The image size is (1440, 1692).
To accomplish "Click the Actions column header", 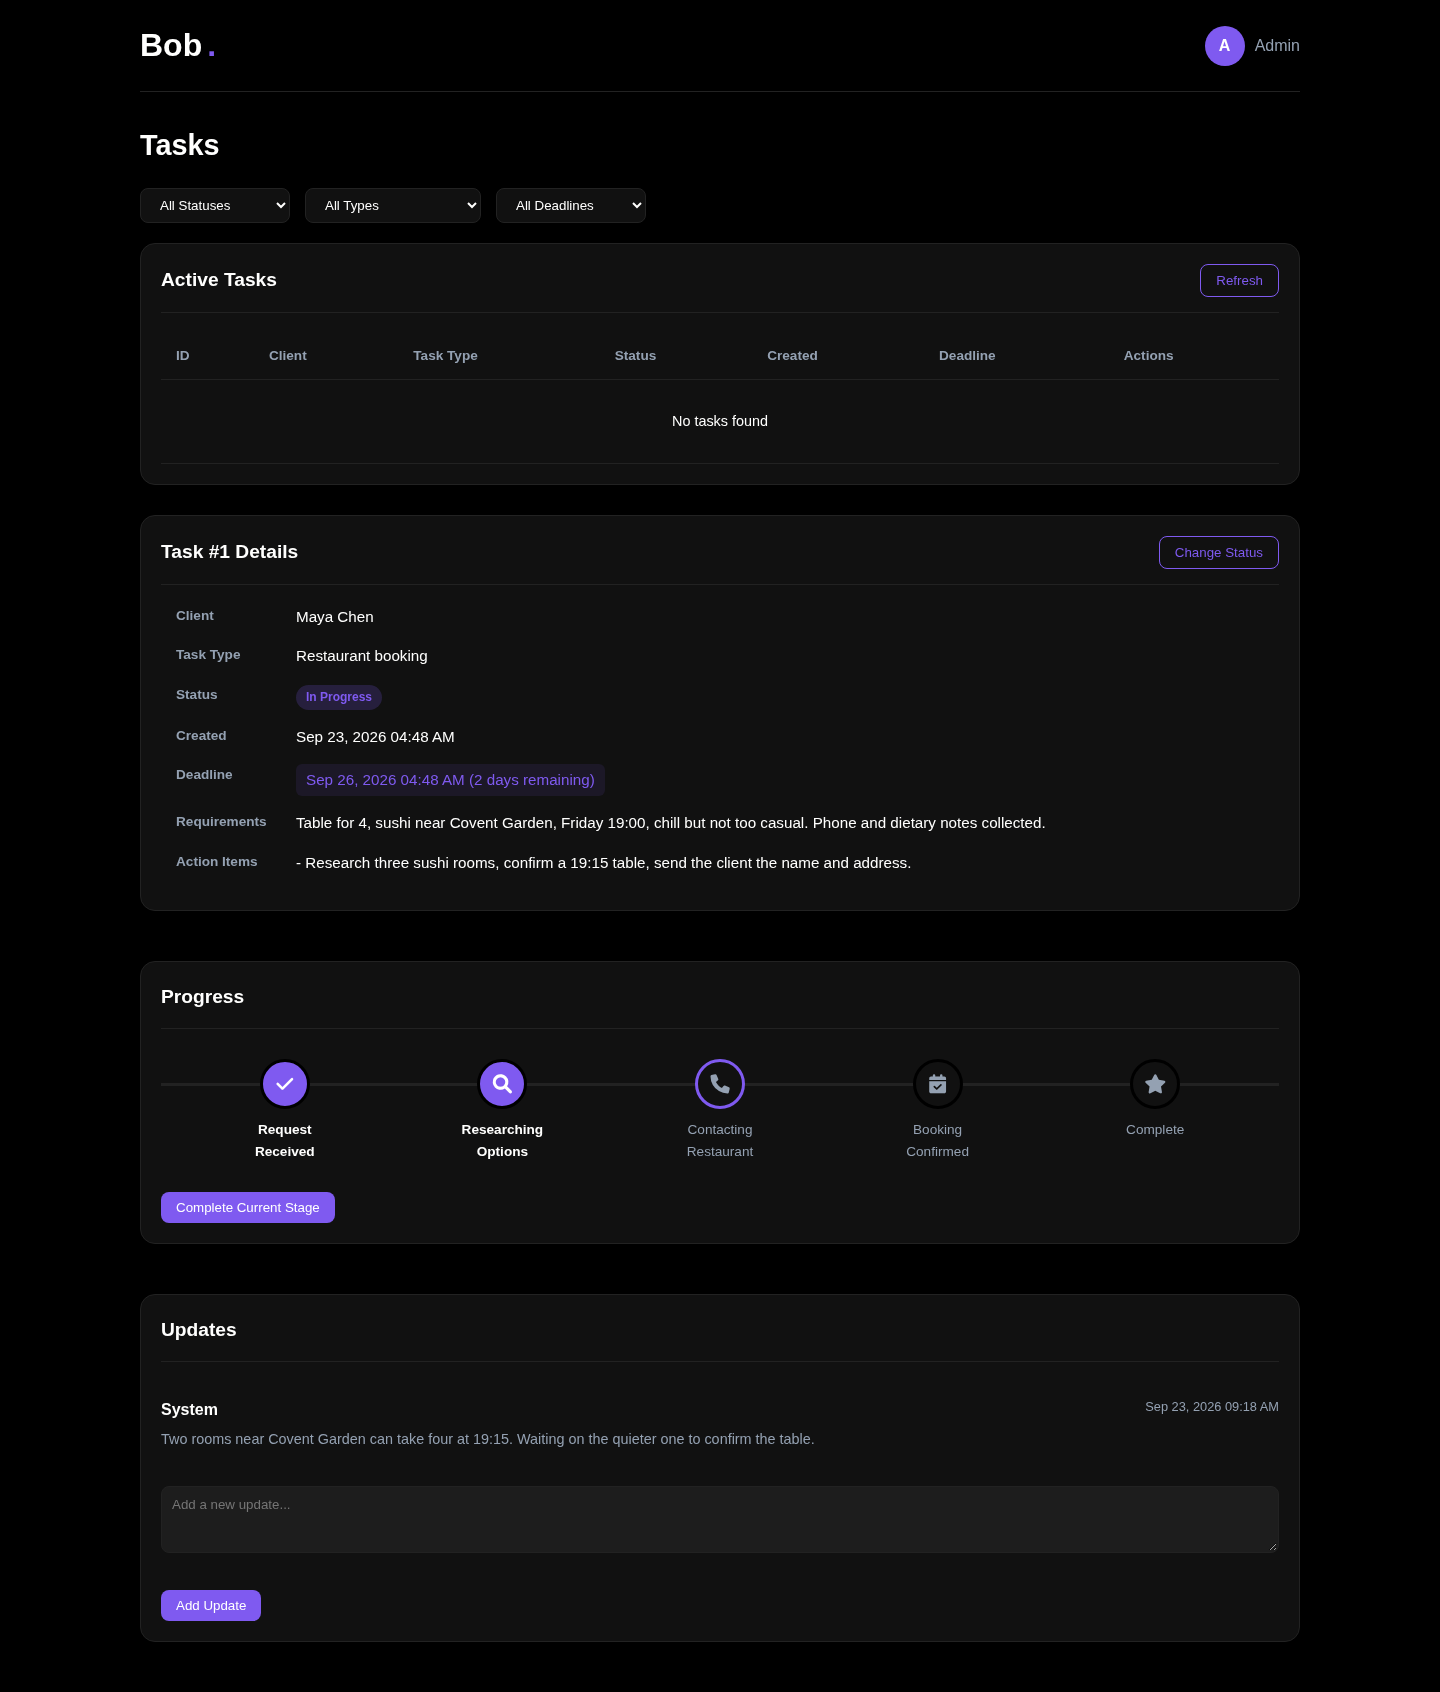I will click(x=1148, y=356).
